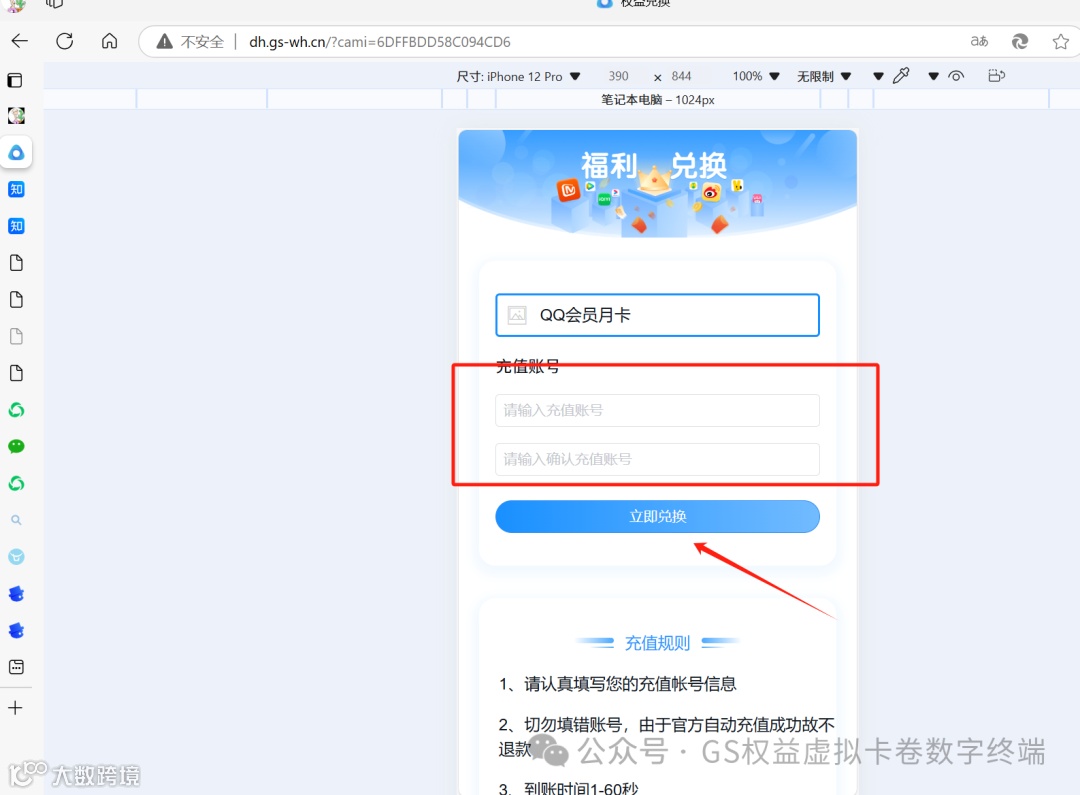Open the green WeChat chat-bubble tab
This screenshot has width=1080, height=795.
tap(16, 446)
